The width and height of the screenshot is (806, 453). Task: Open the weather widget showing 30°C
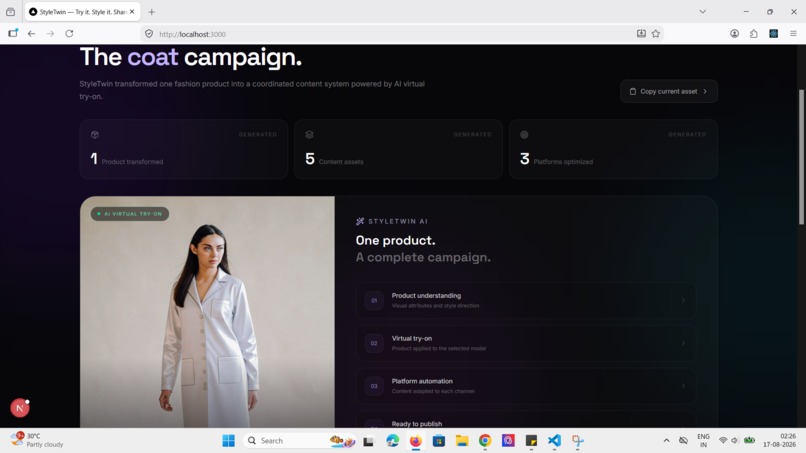coord(37,440)
